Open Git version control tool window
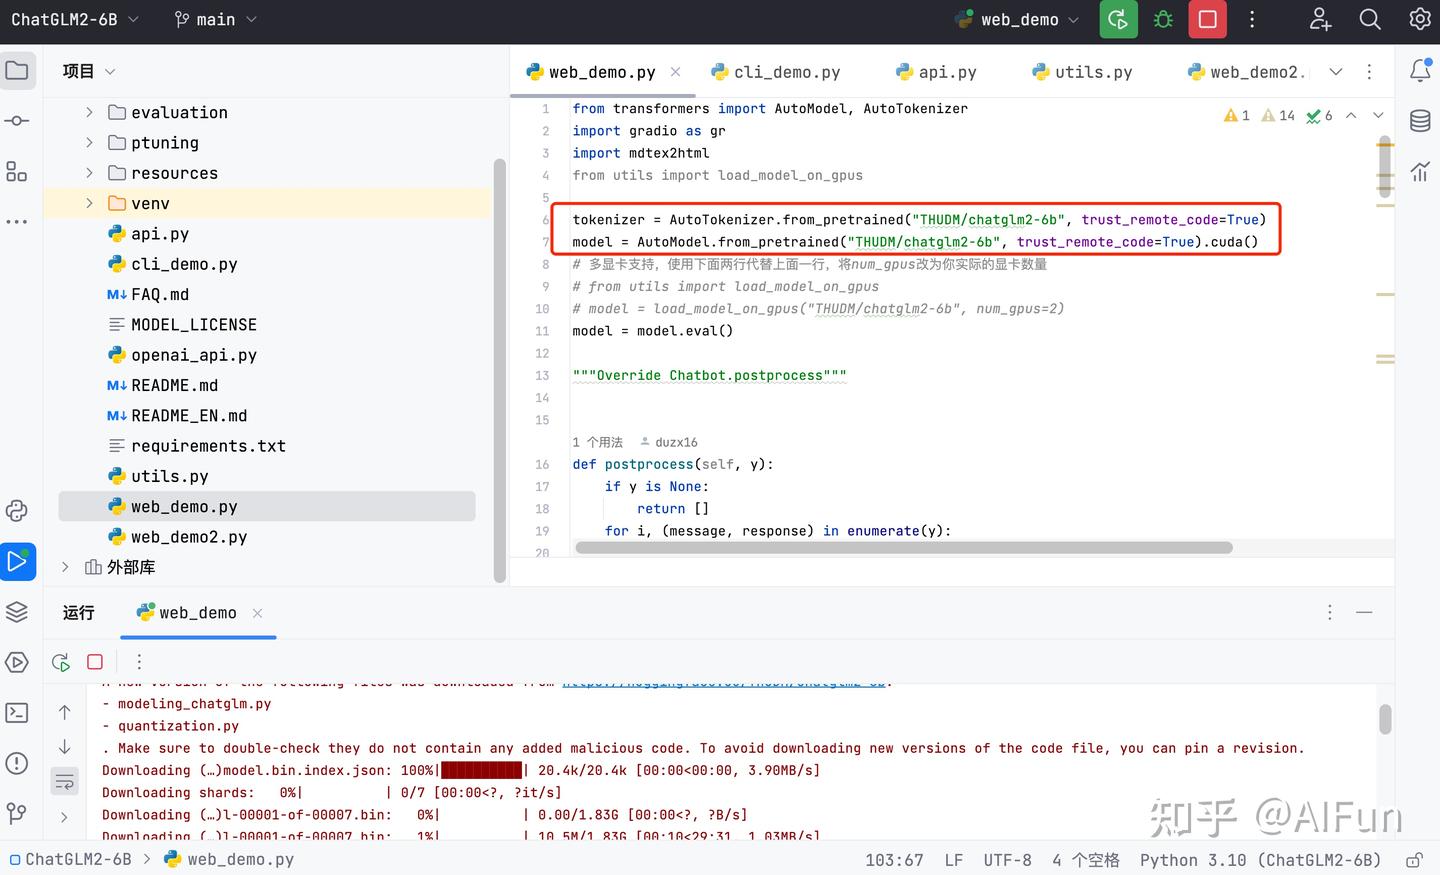The image size is (1440, 875). pyautogui.click(x=17, y=813)
